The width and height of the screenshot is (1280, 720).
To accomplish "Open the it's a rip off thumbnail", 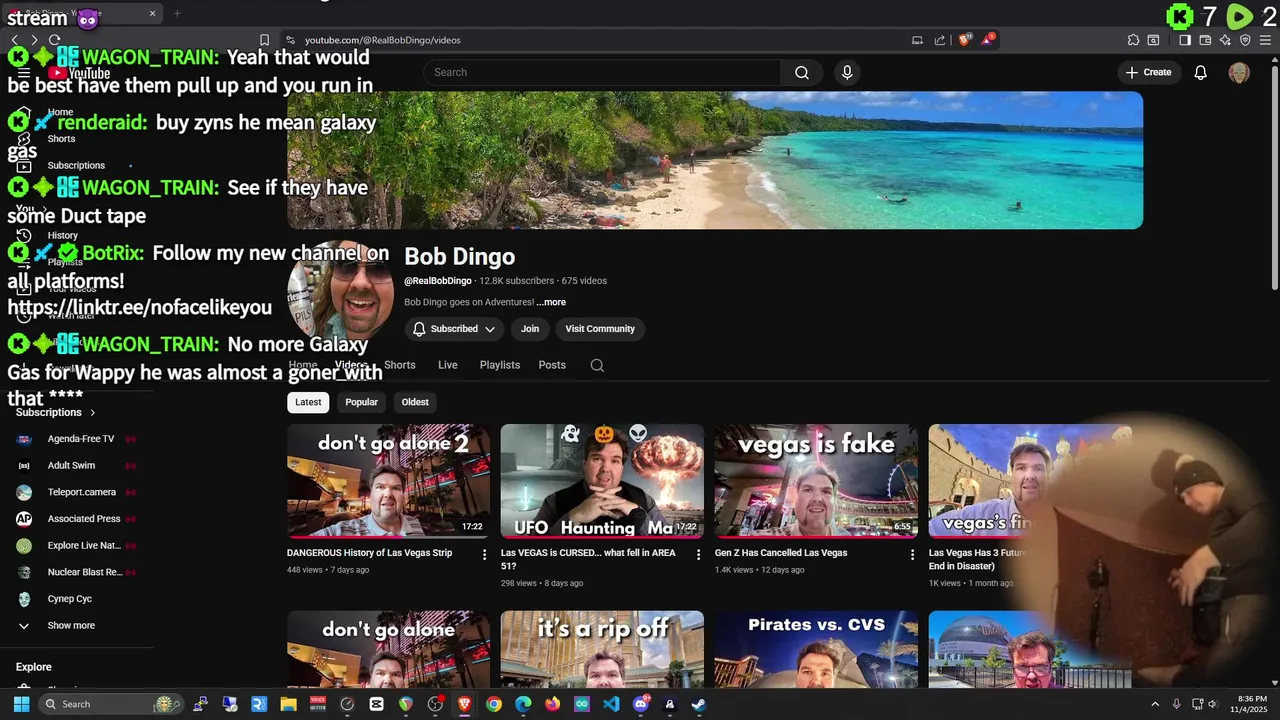I will pos(602,649).
